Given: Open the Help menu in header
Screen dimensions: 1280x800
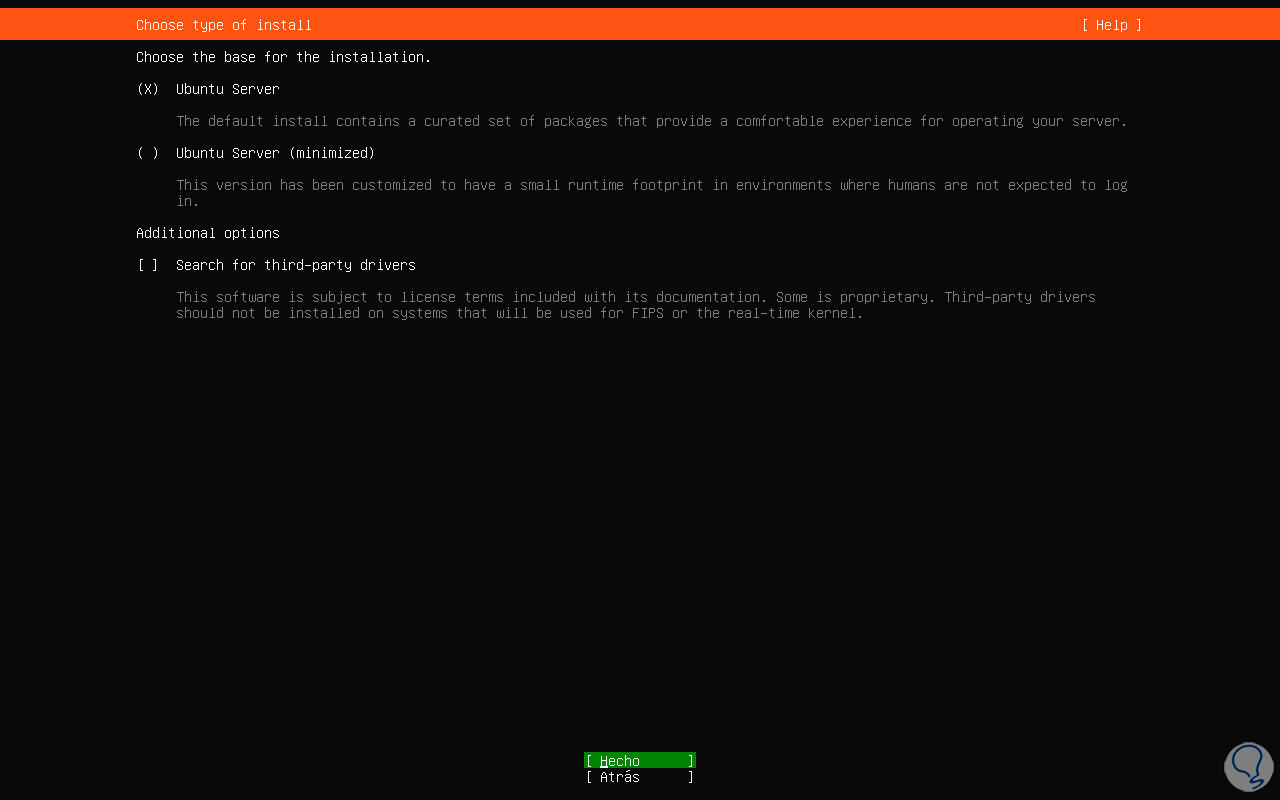Looking at the screenshot, I should click(1111, 25).
